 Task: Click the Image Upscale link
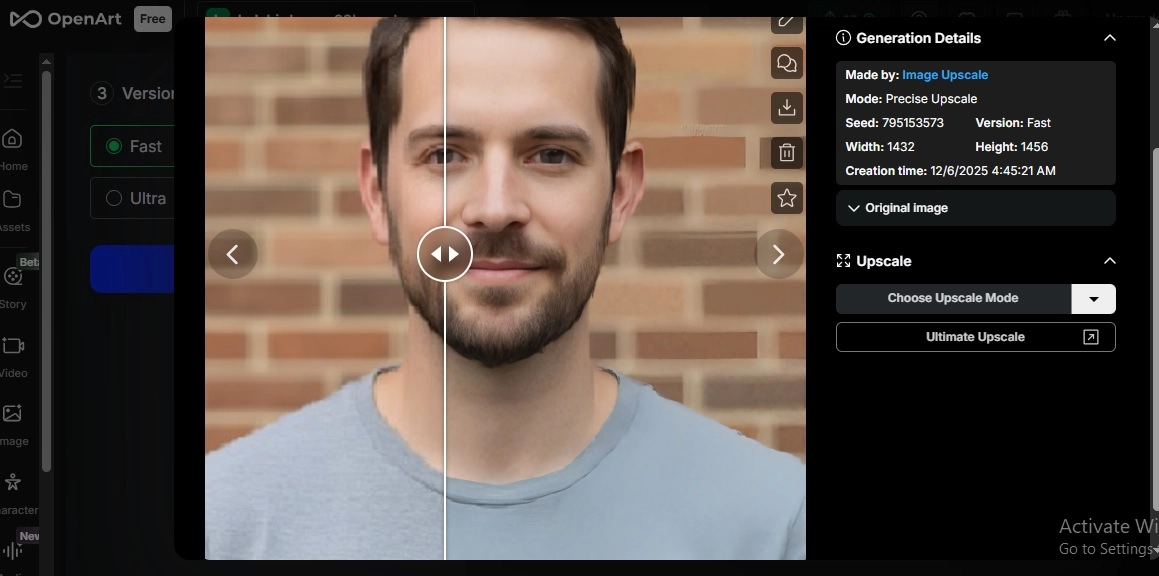point(944,74)
